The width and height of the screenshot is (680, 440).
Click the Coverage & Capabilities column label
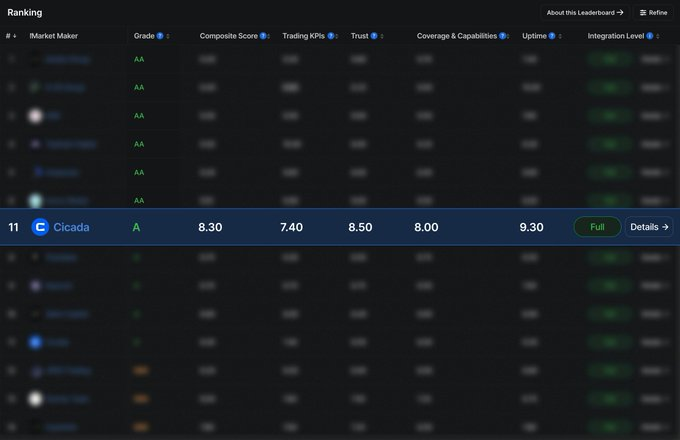pyautogui.click(x=457, y=36)
